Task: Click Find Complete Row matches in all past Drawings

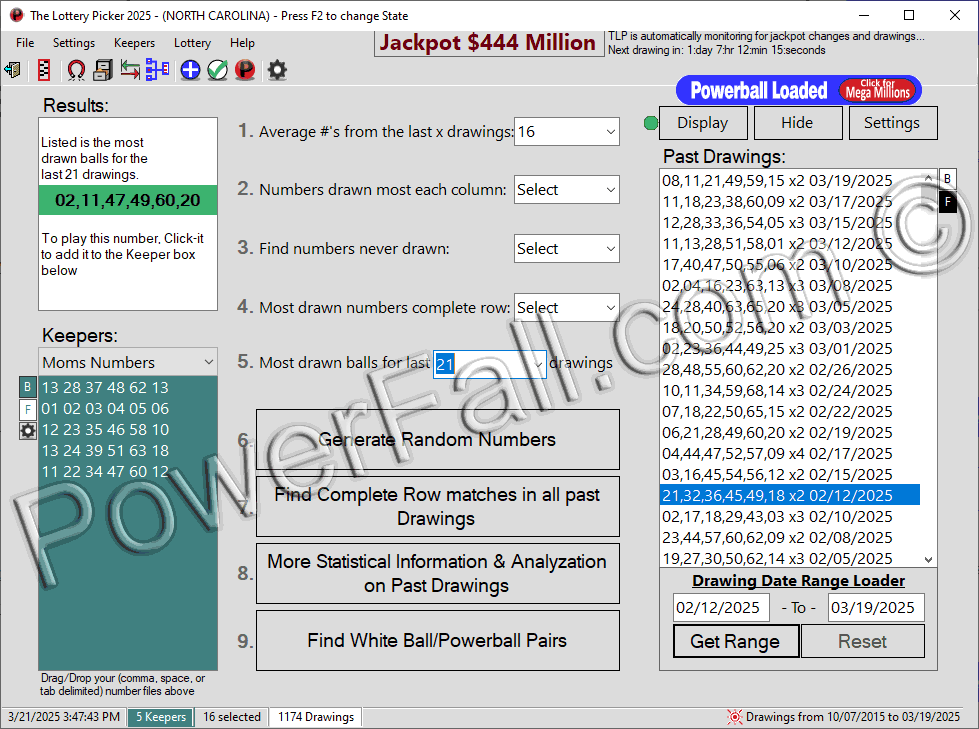Action: click(x=438, y=506)
